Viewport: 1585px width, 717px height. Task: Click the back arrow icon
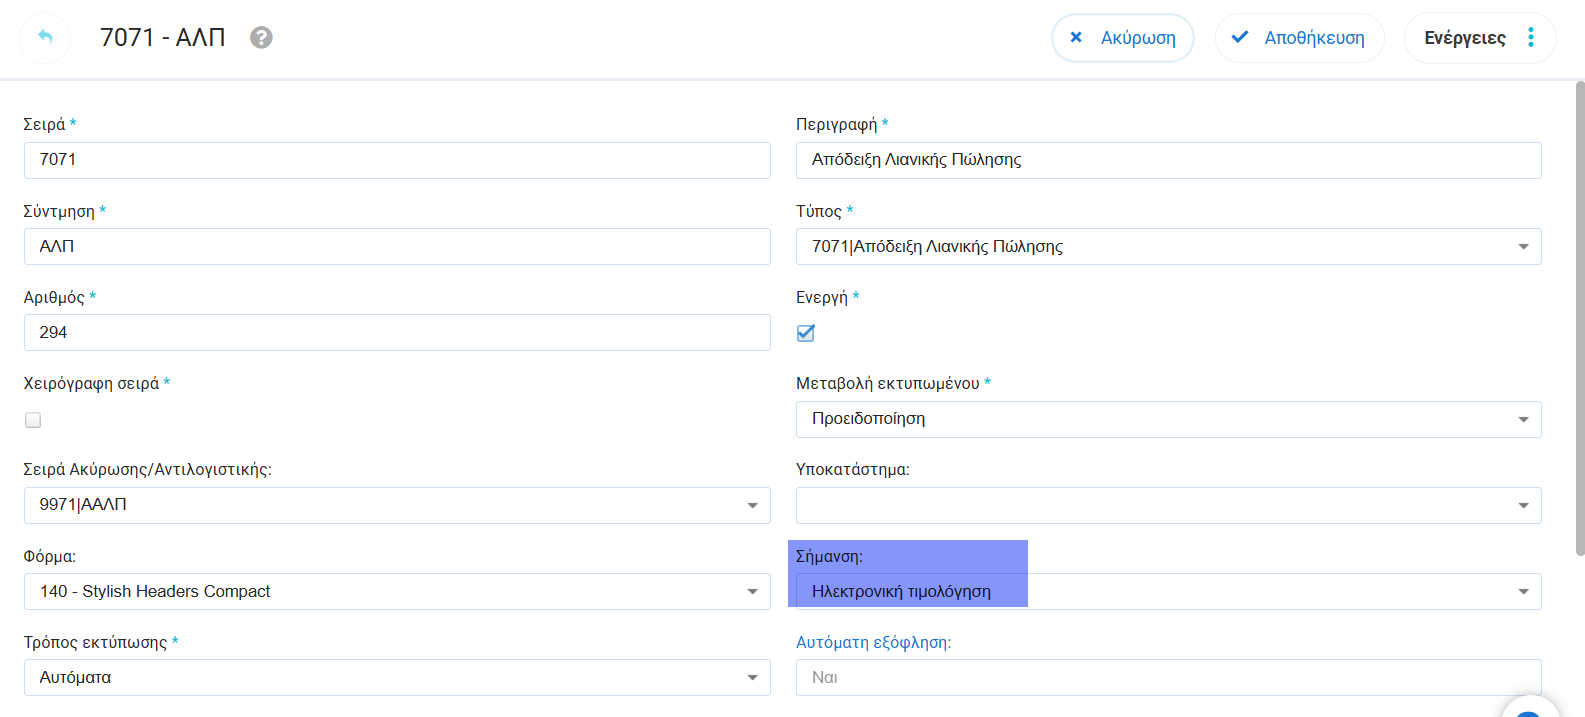point(45,38)
